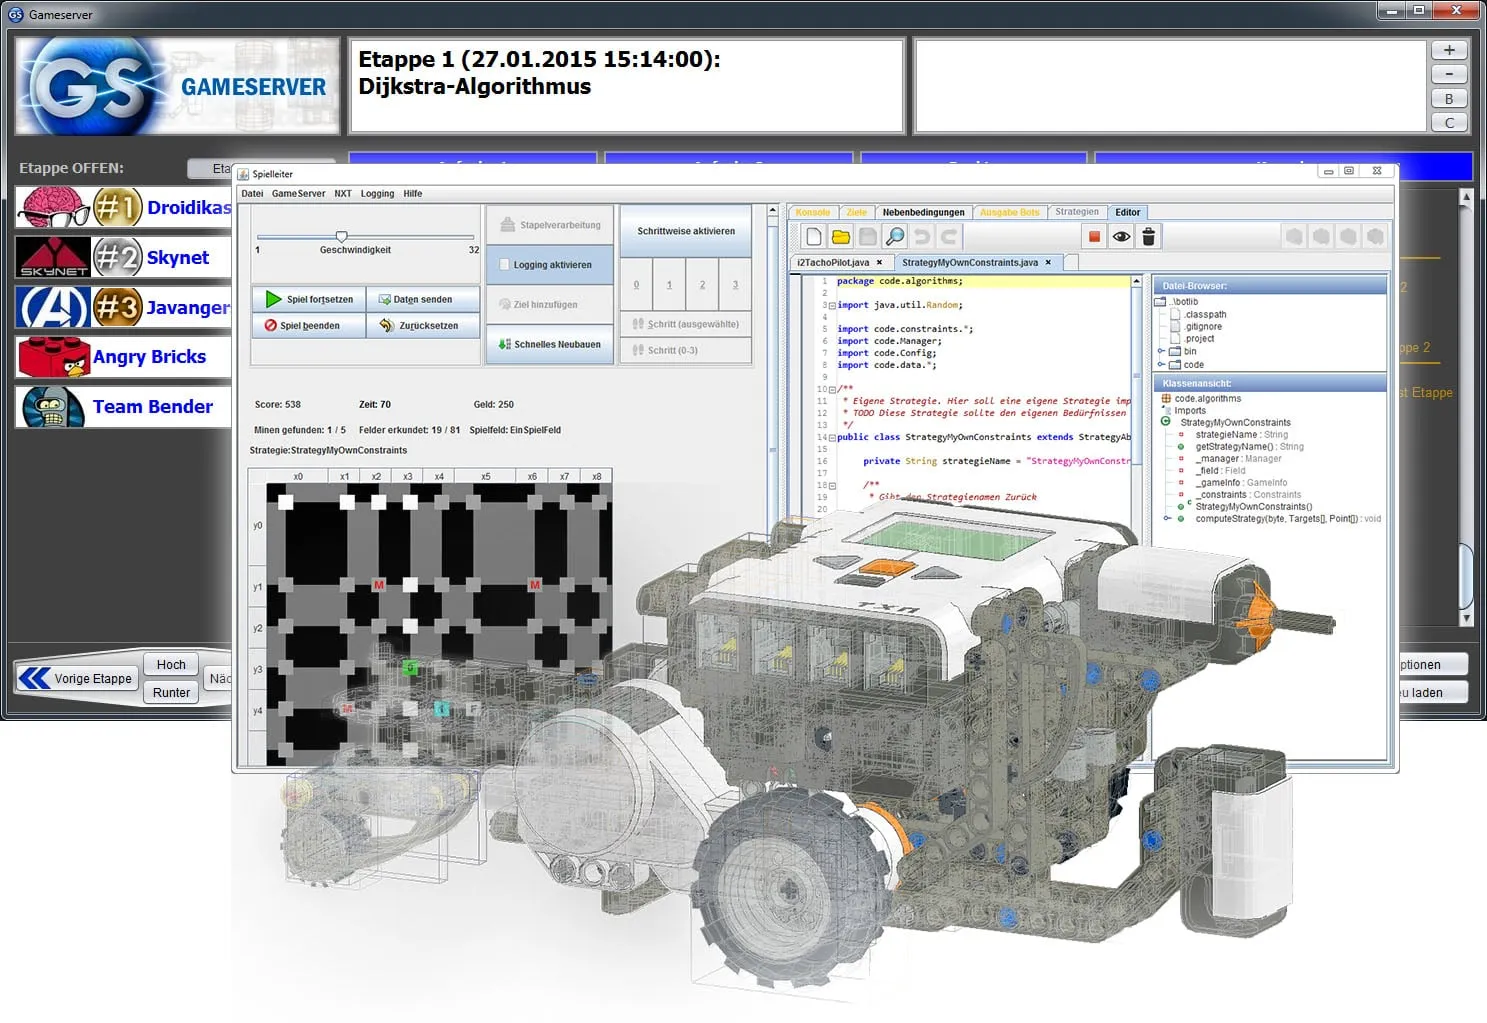Click the undo arrow in editor toolbar
1487x1023 pixels.
tap(922, 237)
